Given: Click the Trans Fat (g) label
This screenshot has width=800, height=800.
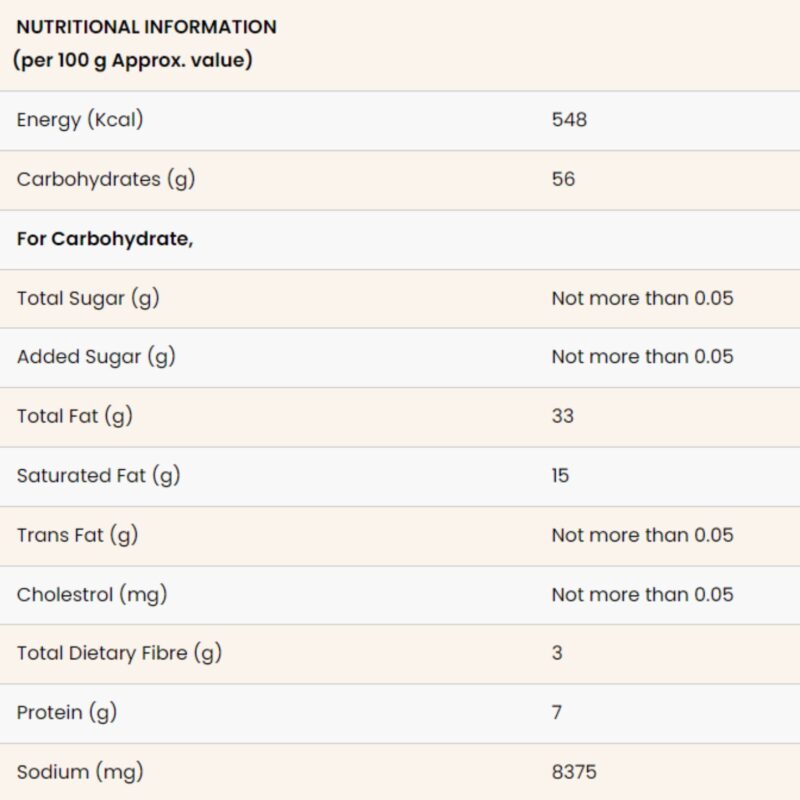Looking at the screenshot, I should coord(78,536).
